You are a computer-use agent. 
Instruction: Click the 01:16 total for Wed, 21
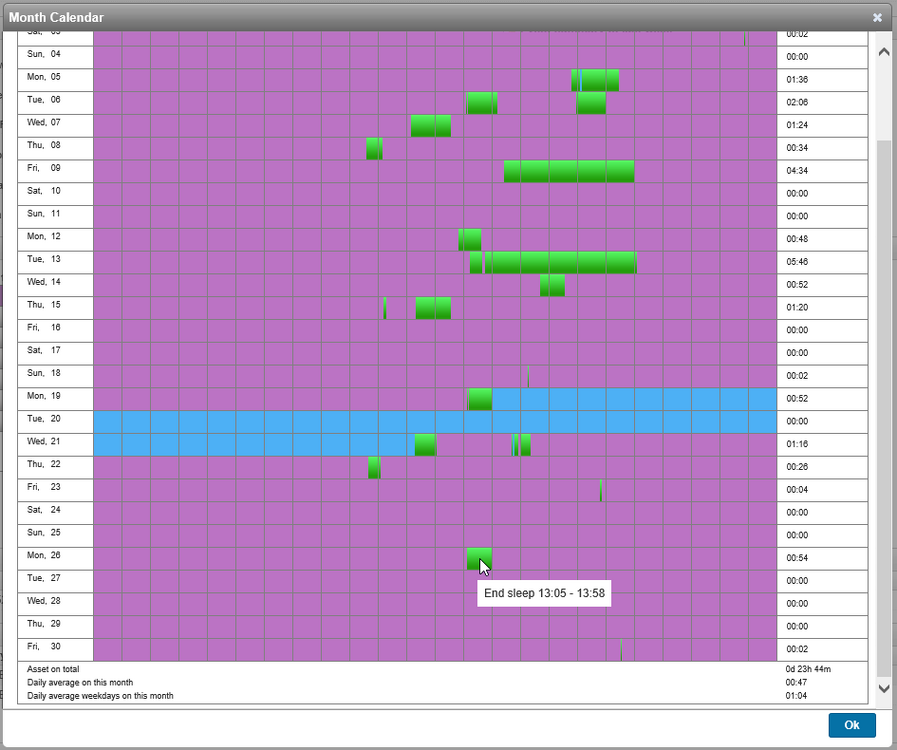(x=797, y=445)
